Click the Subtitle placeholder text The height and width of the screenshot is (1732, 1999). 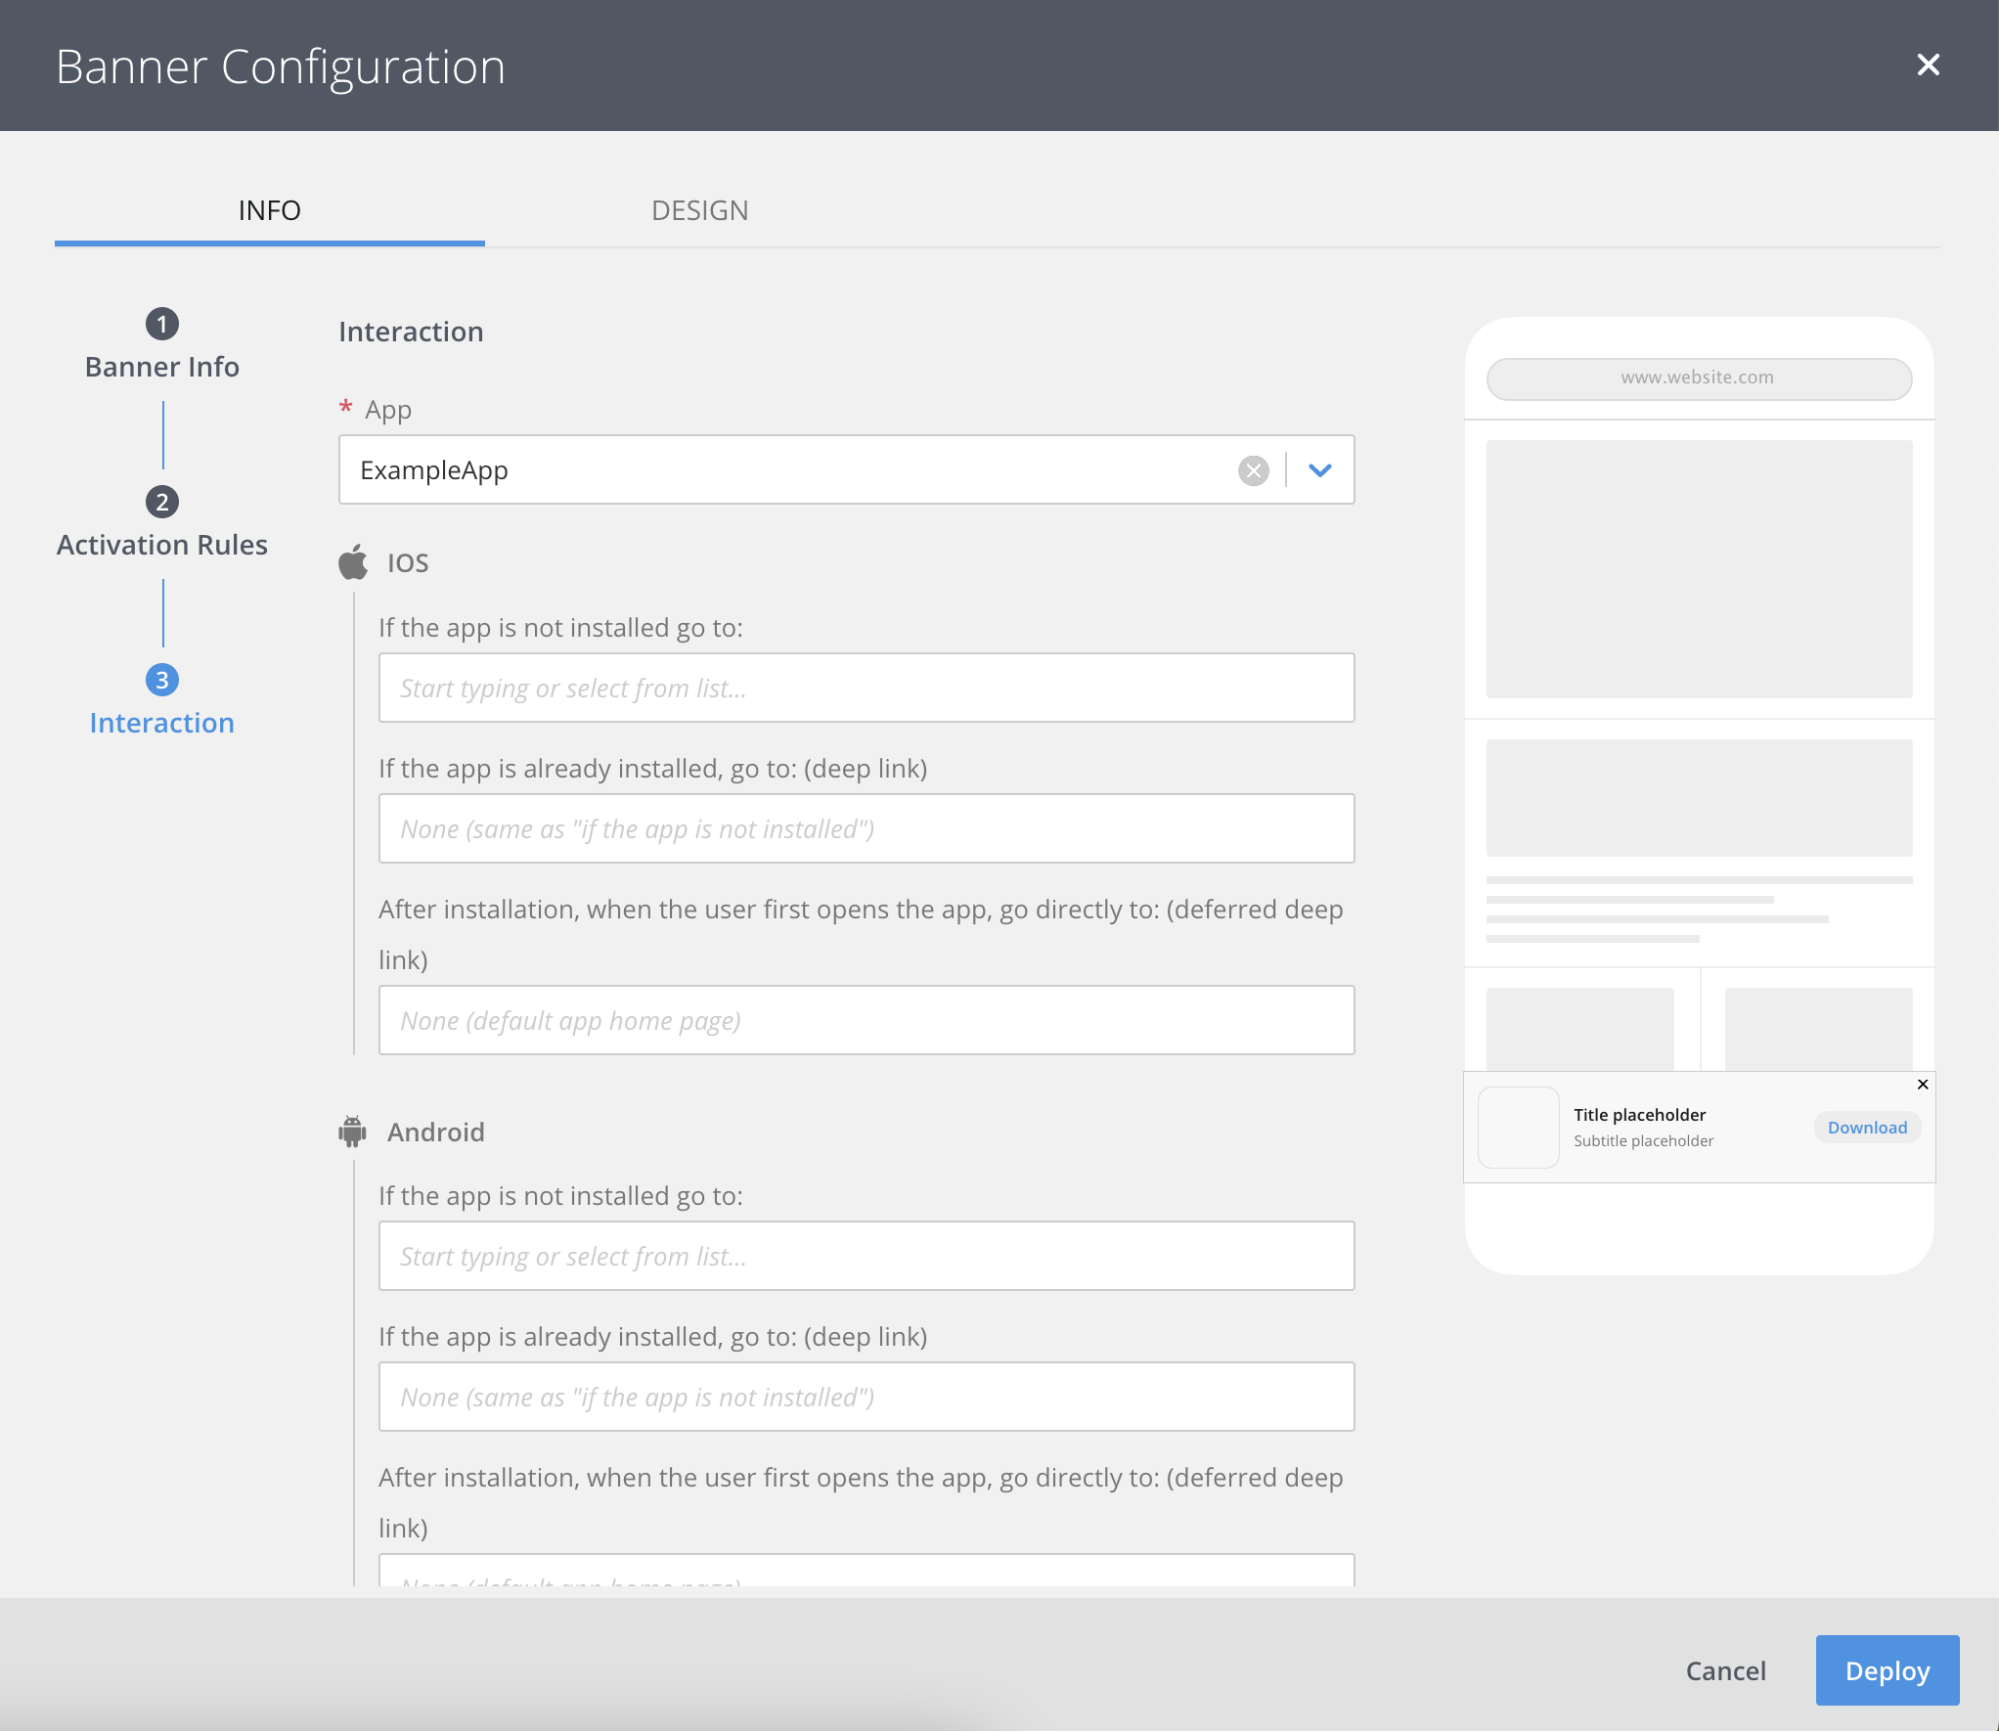1643,1141
